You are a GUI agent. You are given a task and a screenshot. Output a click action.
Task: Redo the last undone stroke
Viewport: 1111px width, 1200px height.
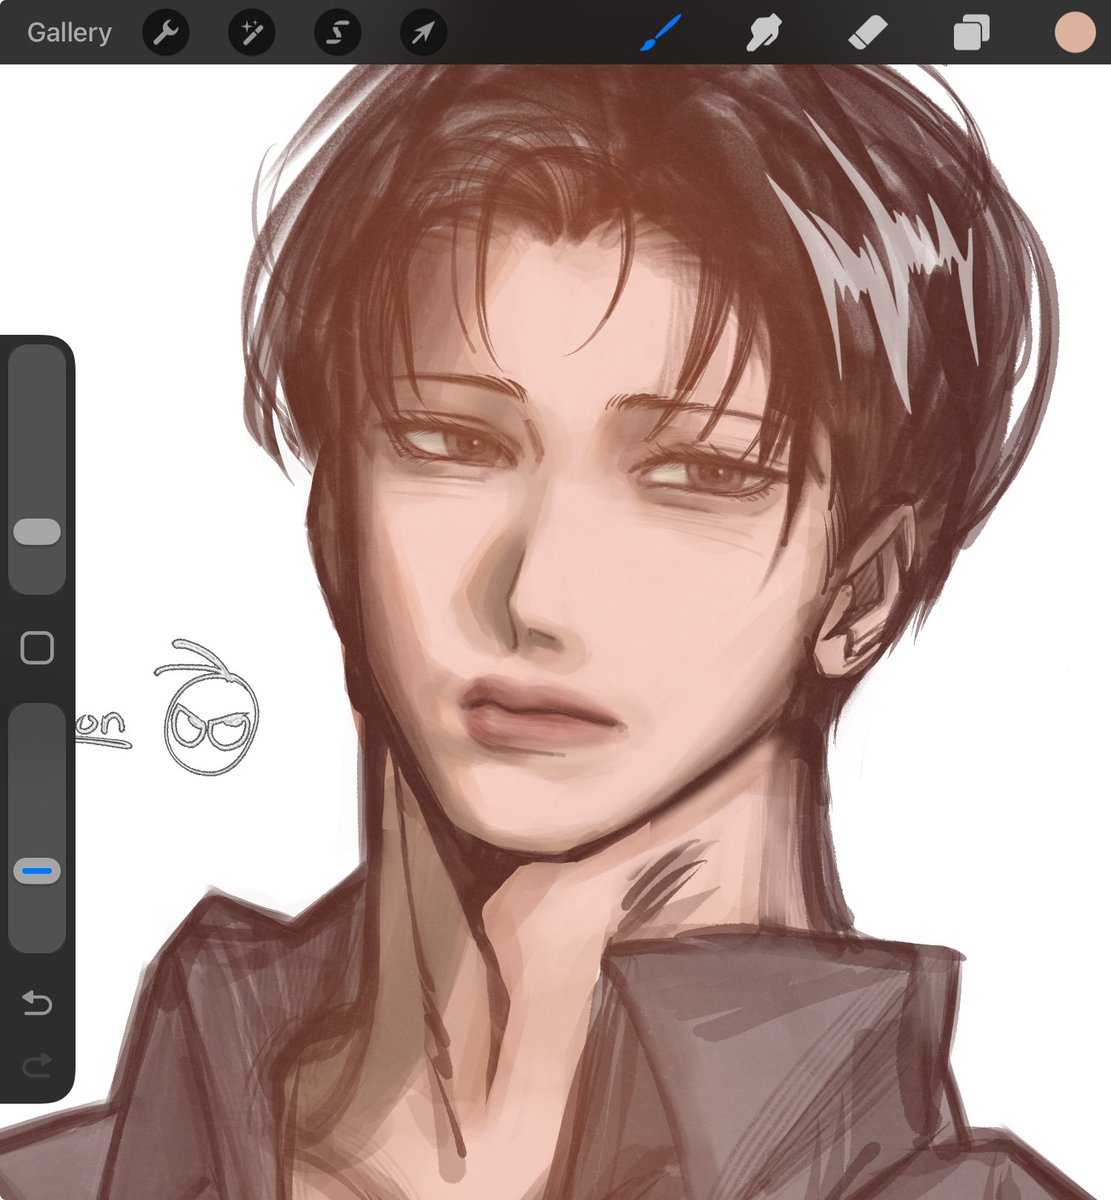(37, 1066)
